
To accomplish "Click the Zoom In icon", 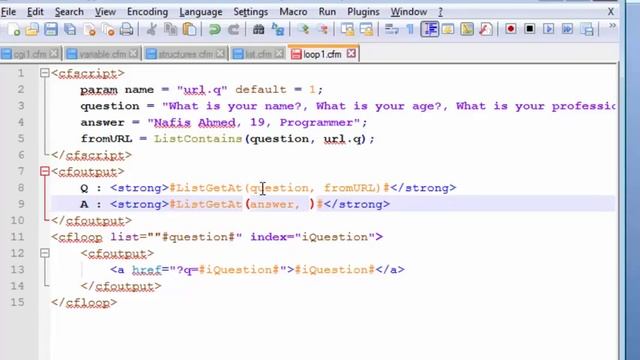I will coord(303,29).
